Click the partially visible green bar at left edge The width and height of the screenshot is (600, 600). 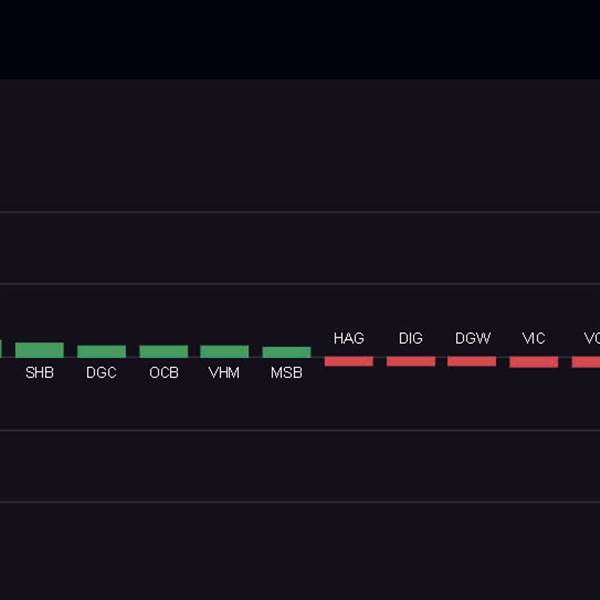(x=1, y=349)
